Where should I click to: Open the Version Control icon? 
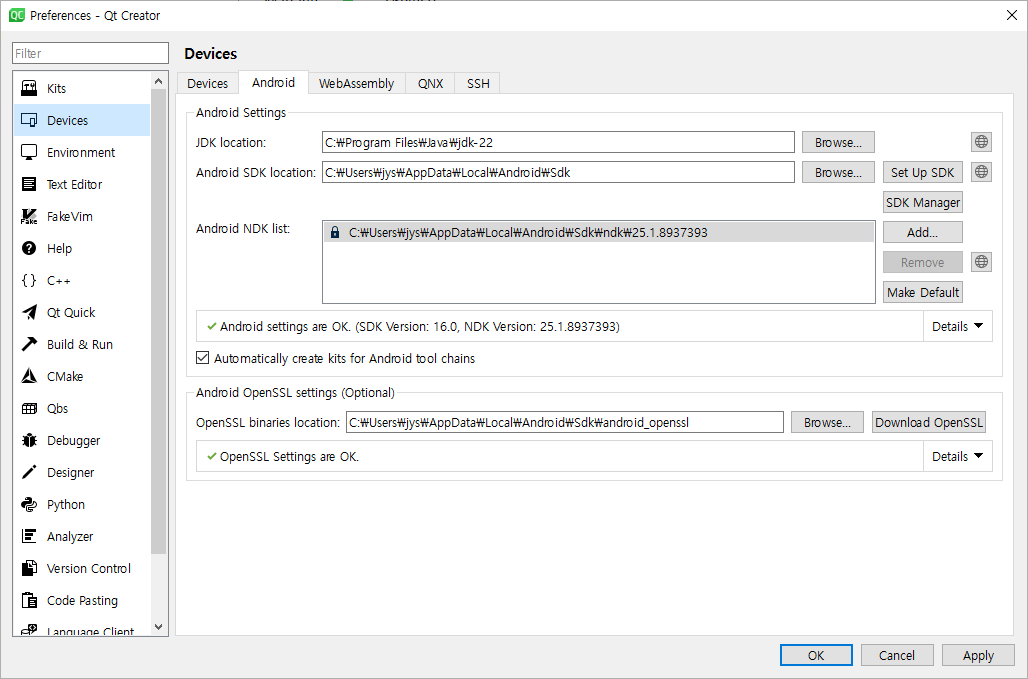point(29,568)
